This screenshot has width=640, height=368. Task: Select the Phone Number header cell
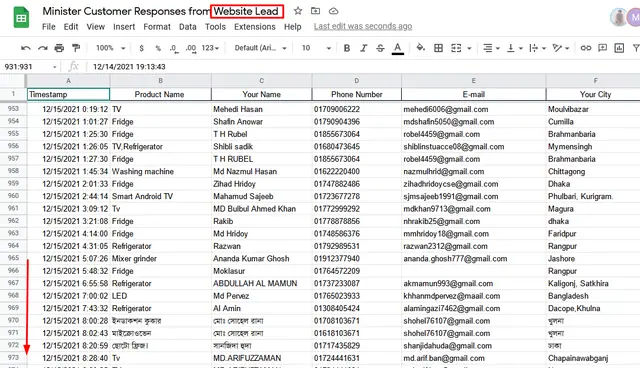click(x=357, y=94)
